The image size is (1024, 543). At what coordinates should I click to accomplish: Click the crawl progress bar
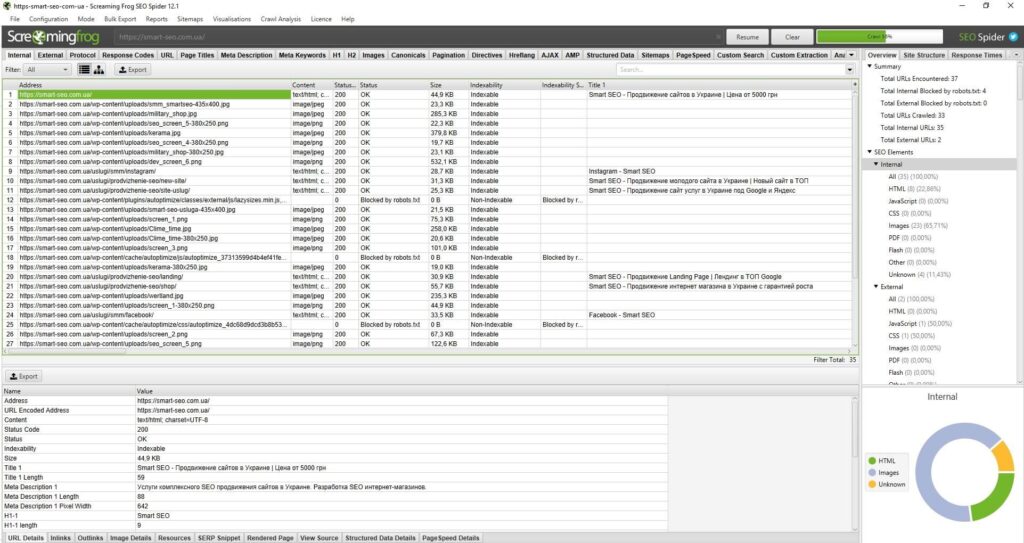(x=879, y=37)
